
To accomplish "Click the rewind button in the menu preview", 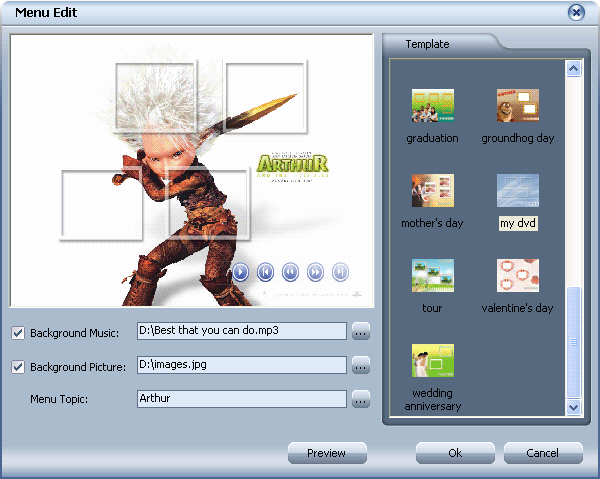I will point(290,272).
